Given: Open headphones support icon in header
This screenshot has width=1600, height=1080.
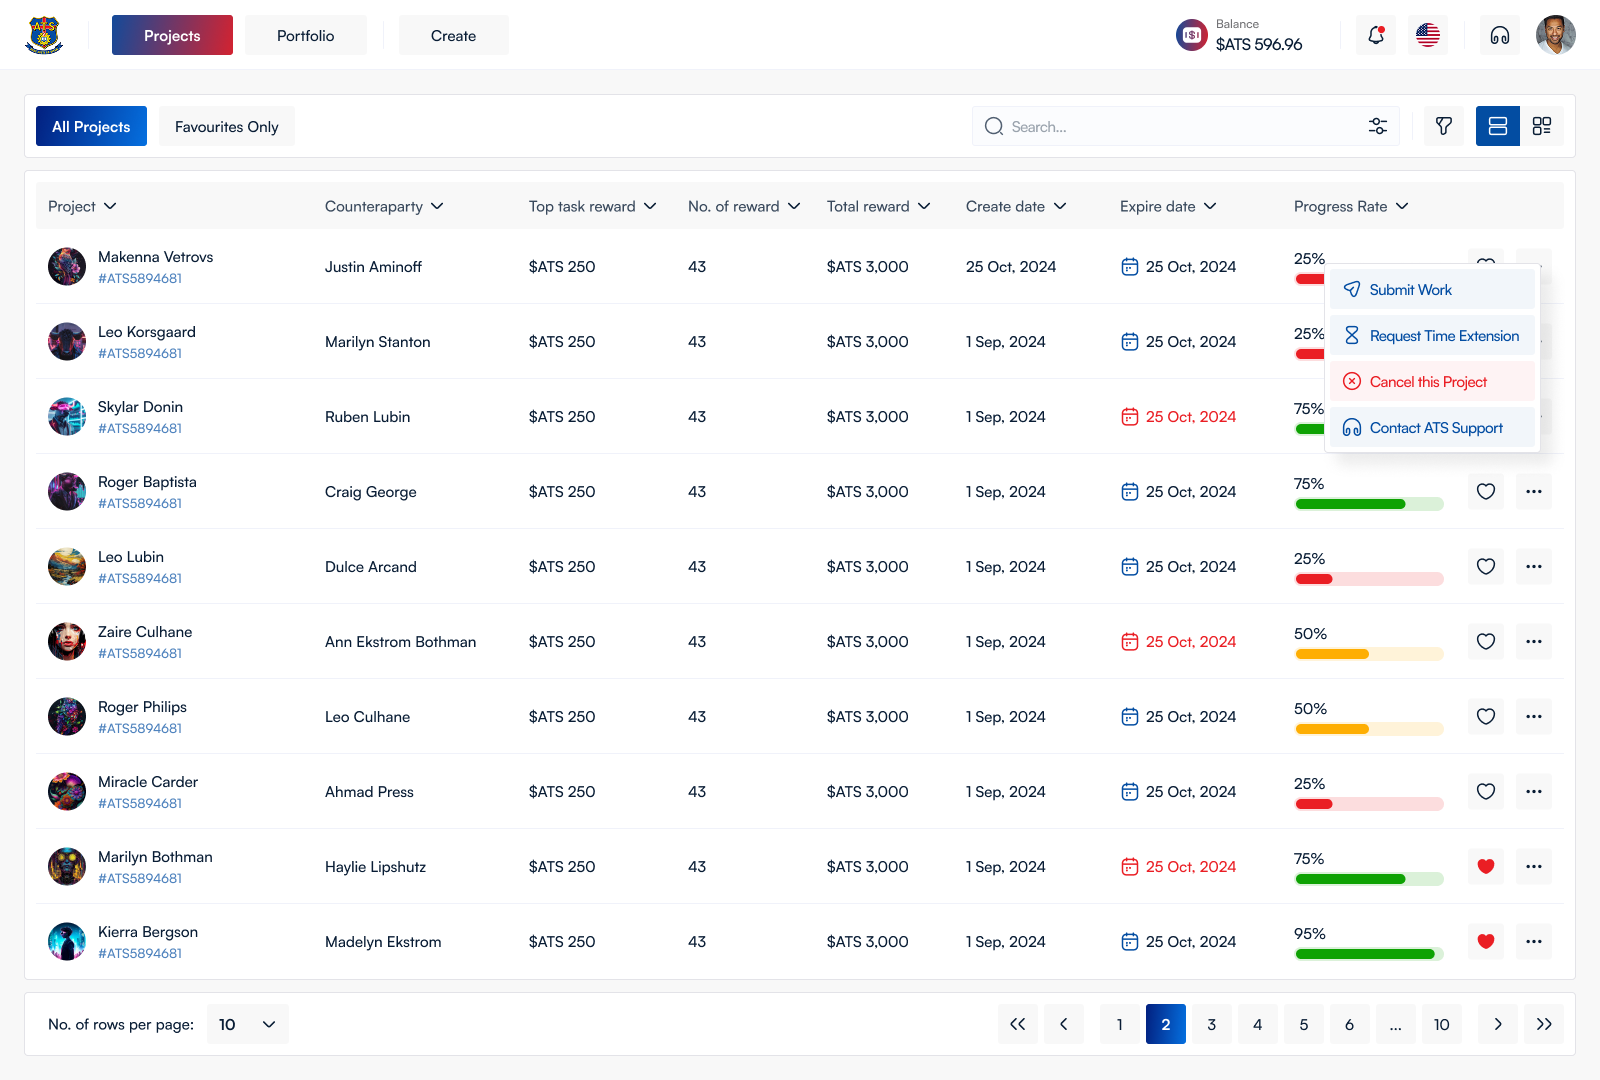Looking at the screenshot, I should coord(1499,35).
